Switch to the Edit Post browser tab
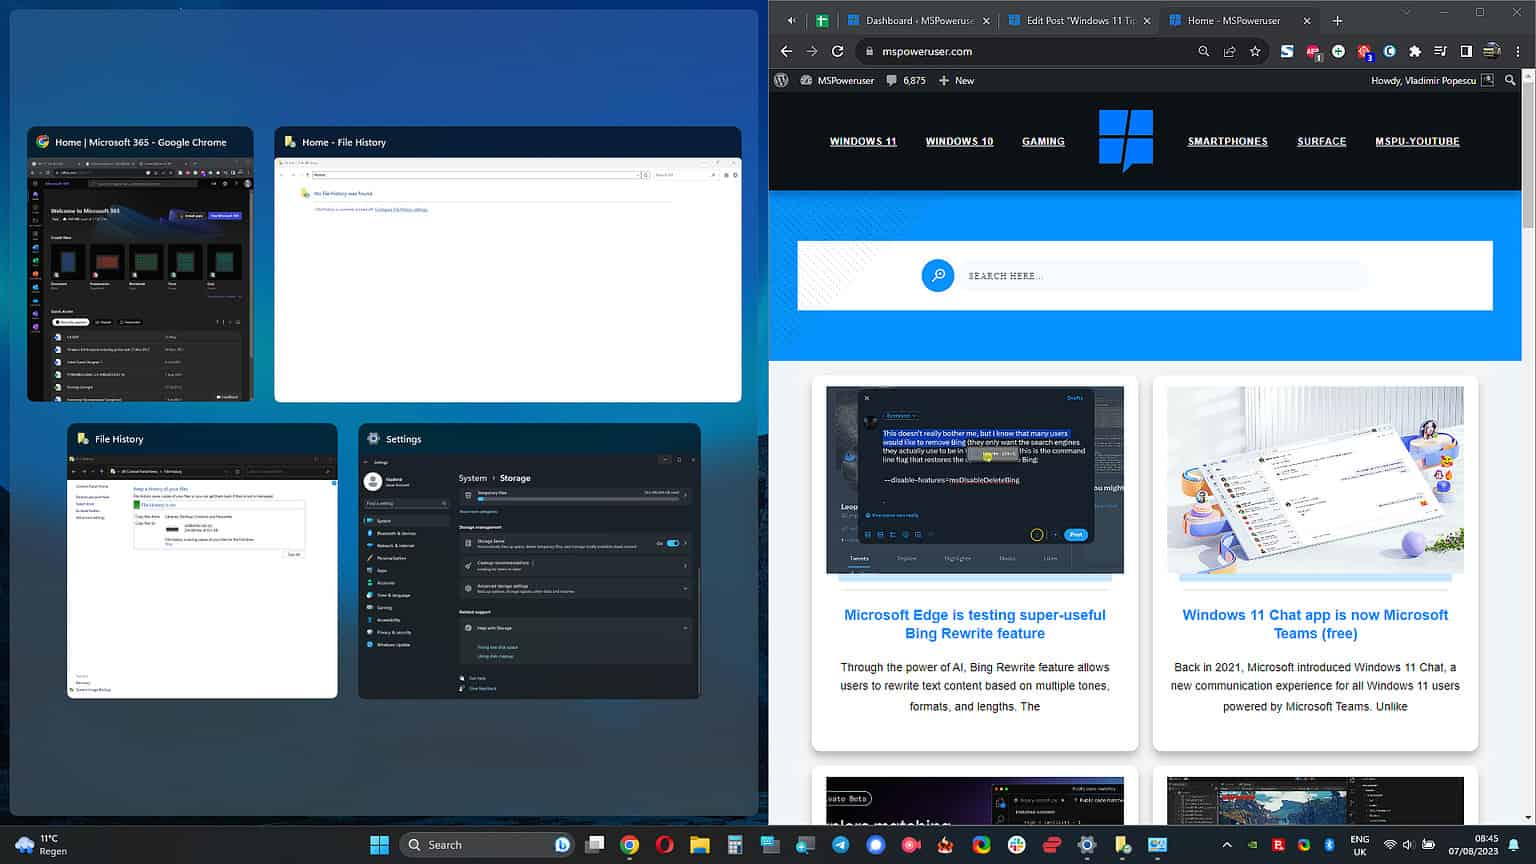 tap(1079, 20)
